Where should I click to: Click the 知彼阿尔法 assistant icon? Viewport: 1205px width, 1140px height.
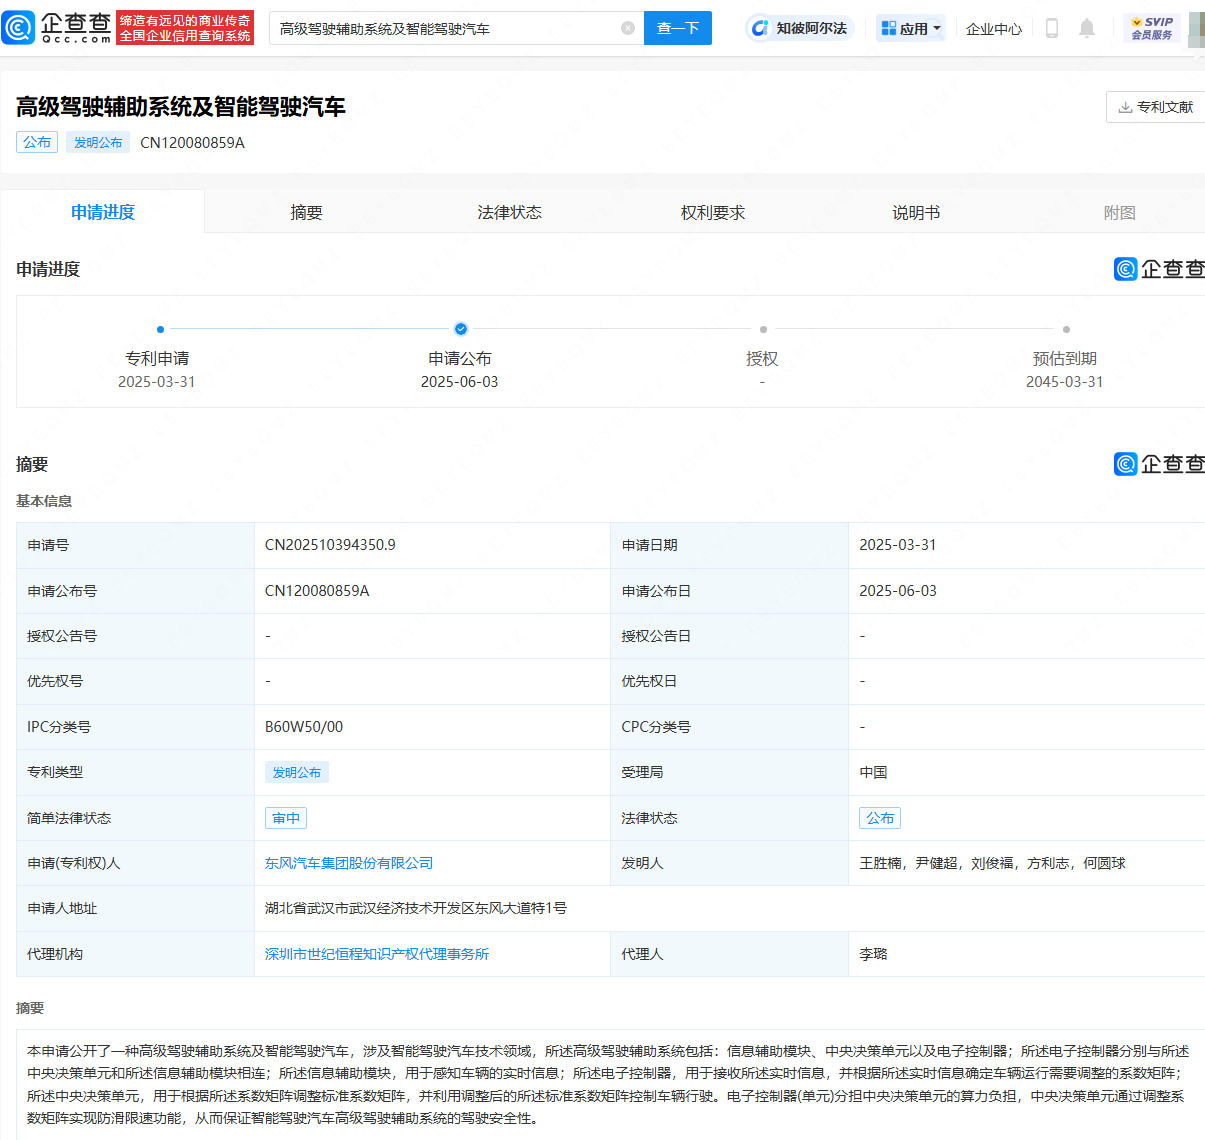[x=799, y=28]
